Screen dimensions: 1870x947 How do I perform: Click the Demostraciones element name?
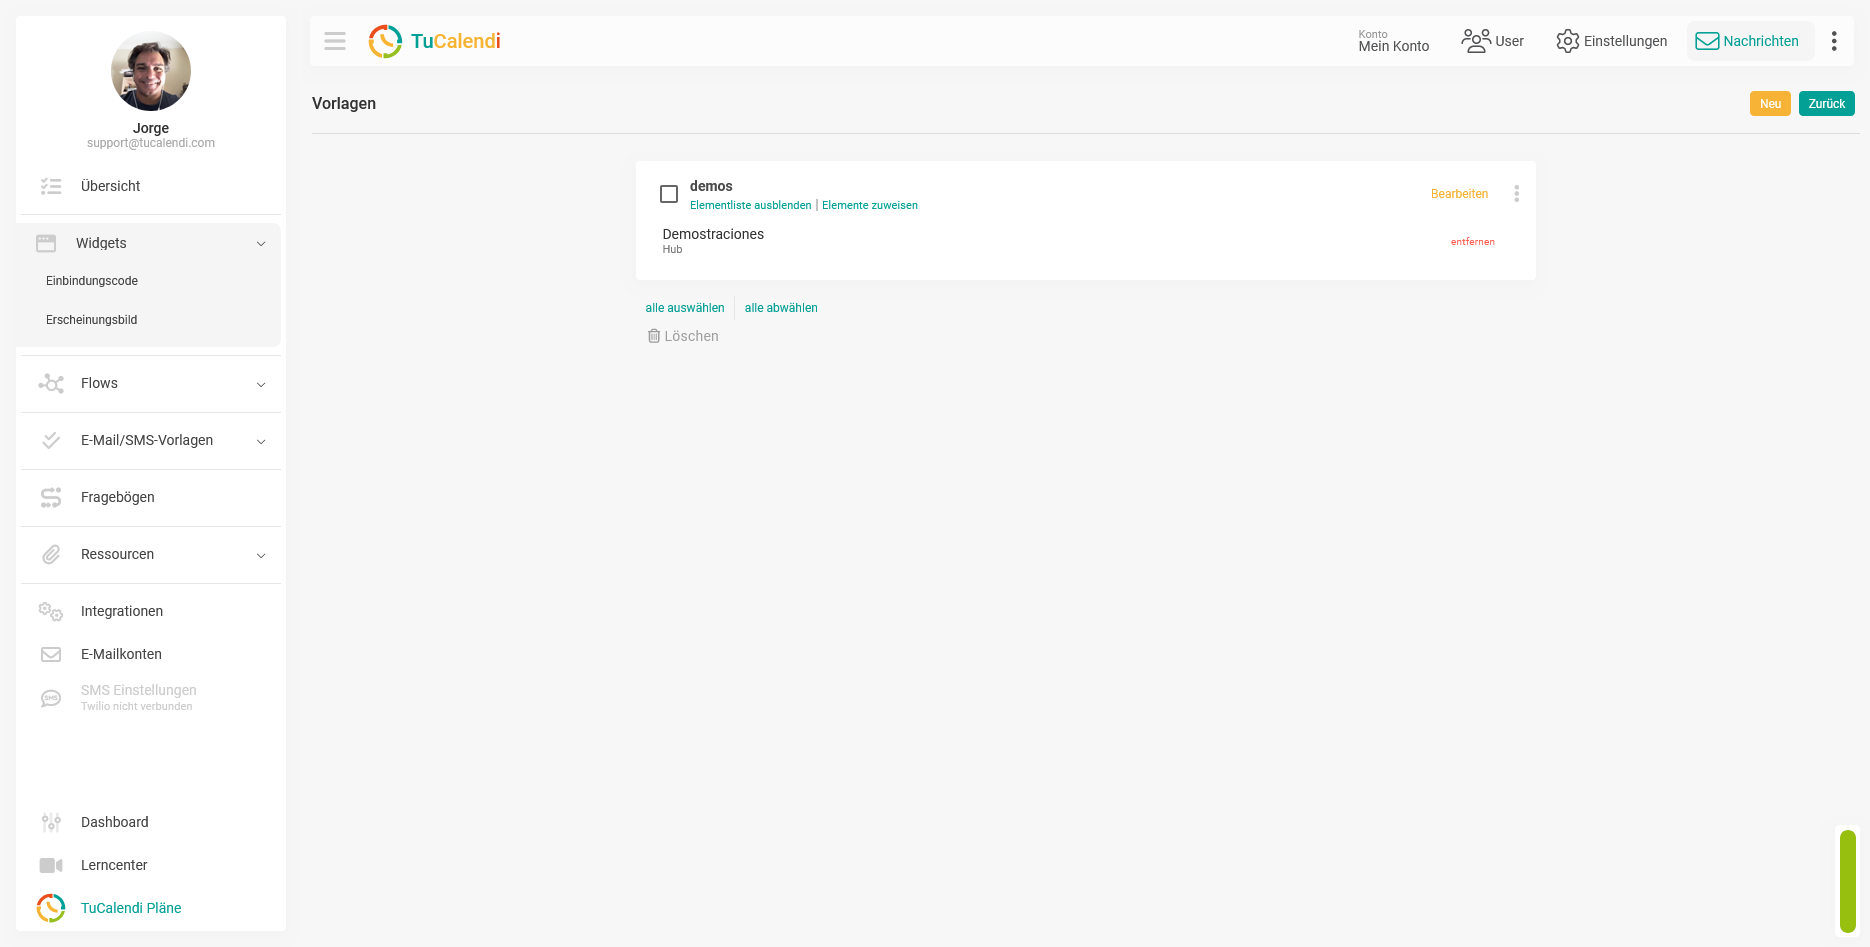713,234
